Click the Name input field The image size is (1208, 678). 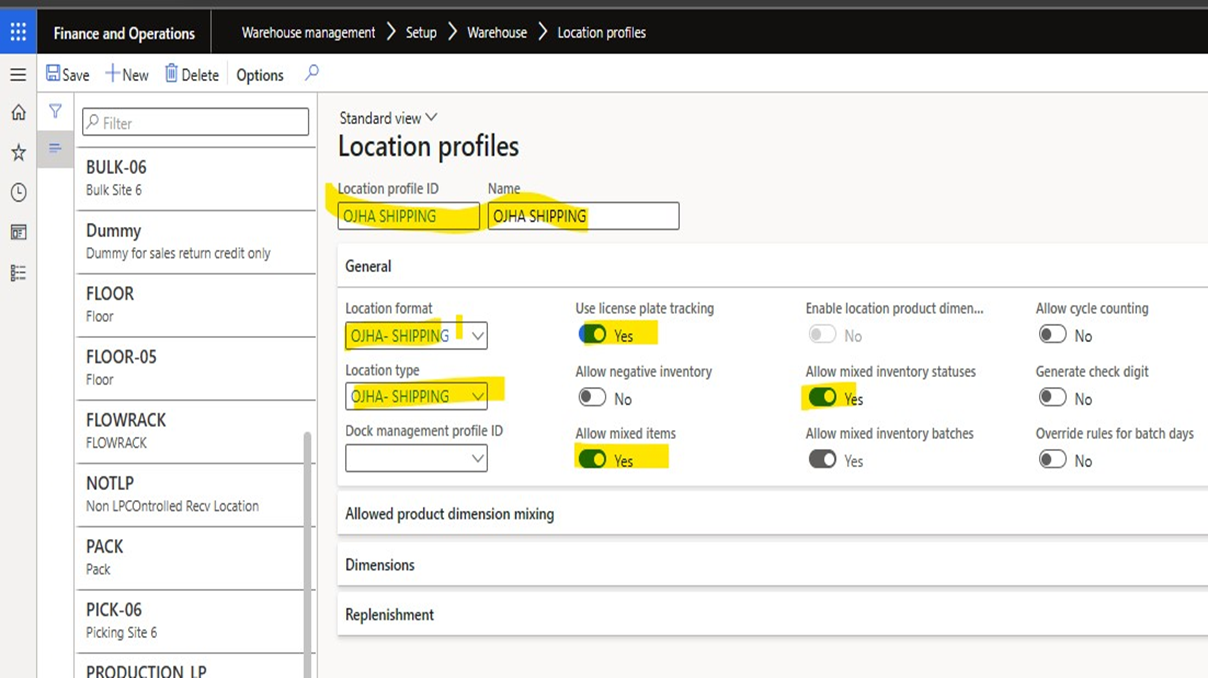pyautogui.click(x=583, y=216)
